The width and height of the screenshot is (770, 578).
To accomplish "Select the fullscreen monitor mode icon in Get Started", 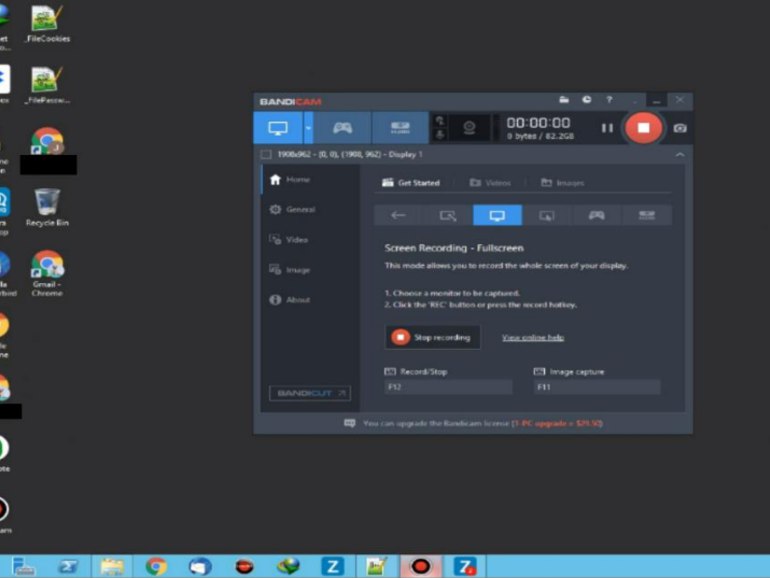I will pyautogui.click(x=497, y=216).
